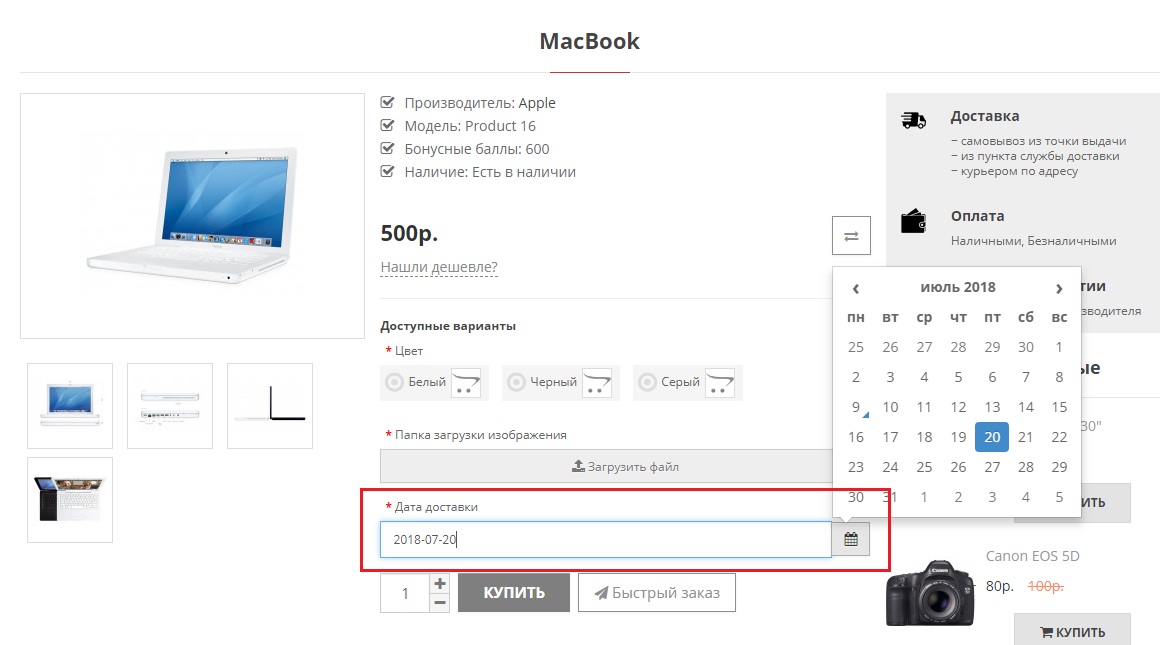Select the Серый color radio button

(x=647, y=382)
